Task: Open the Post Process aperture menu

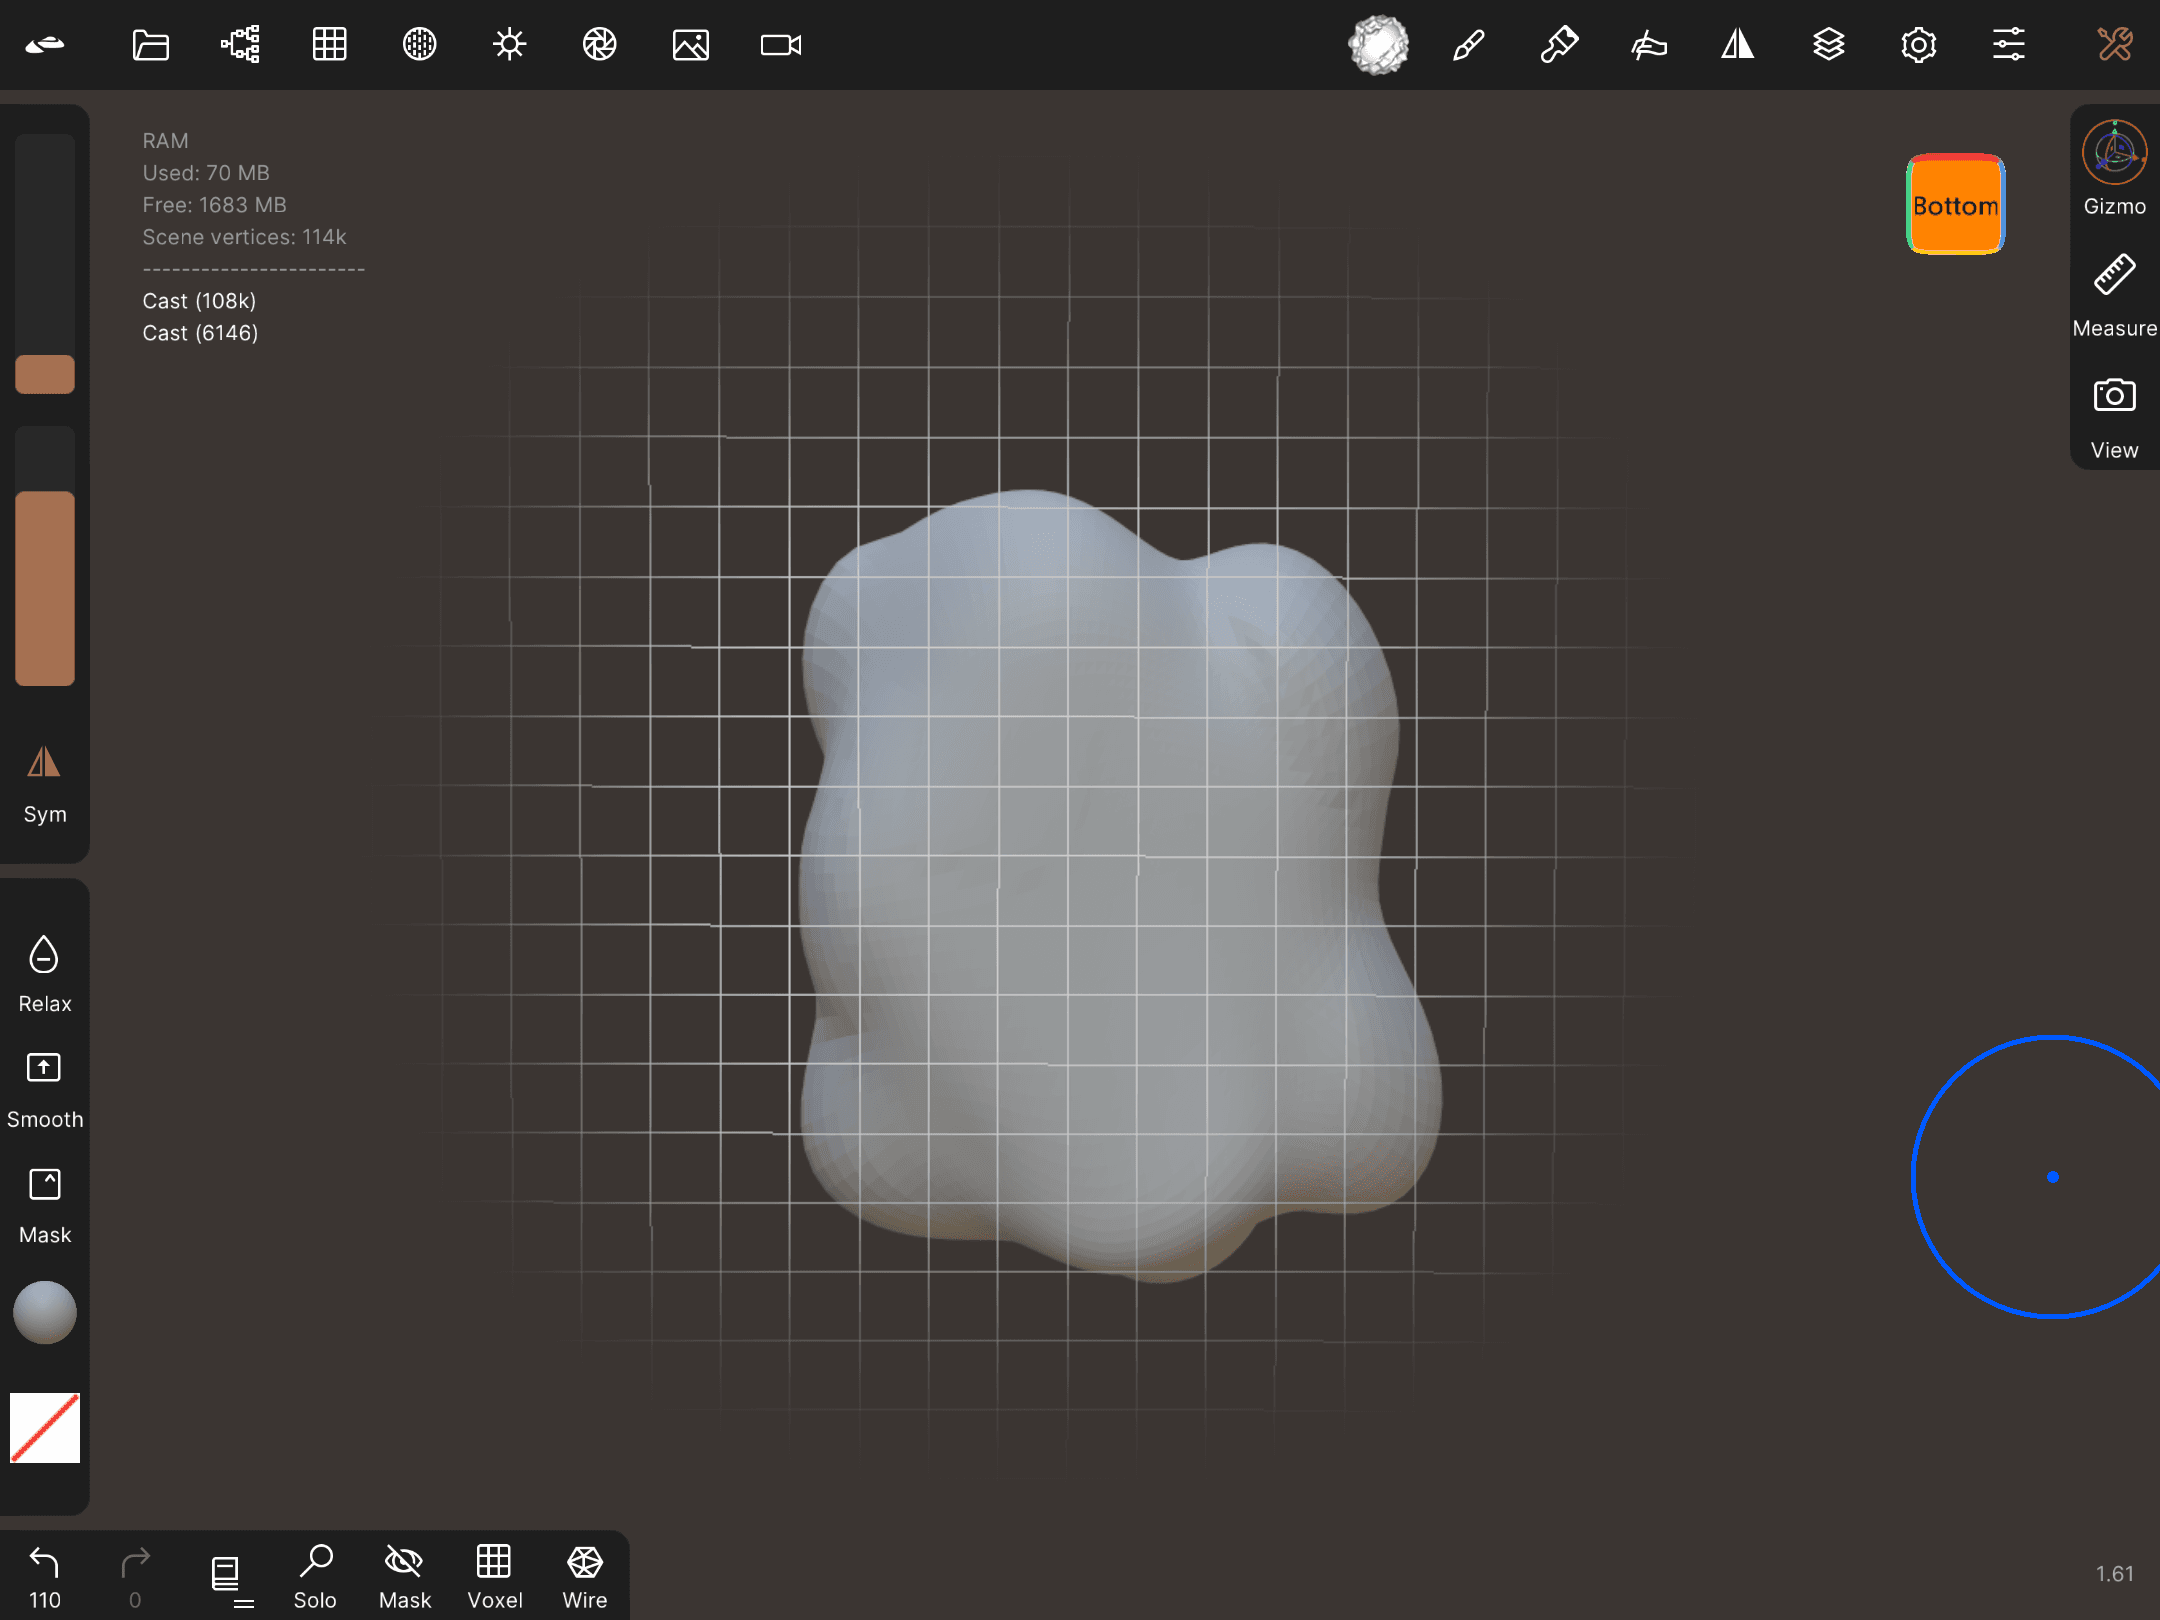Action: [599, 45]
